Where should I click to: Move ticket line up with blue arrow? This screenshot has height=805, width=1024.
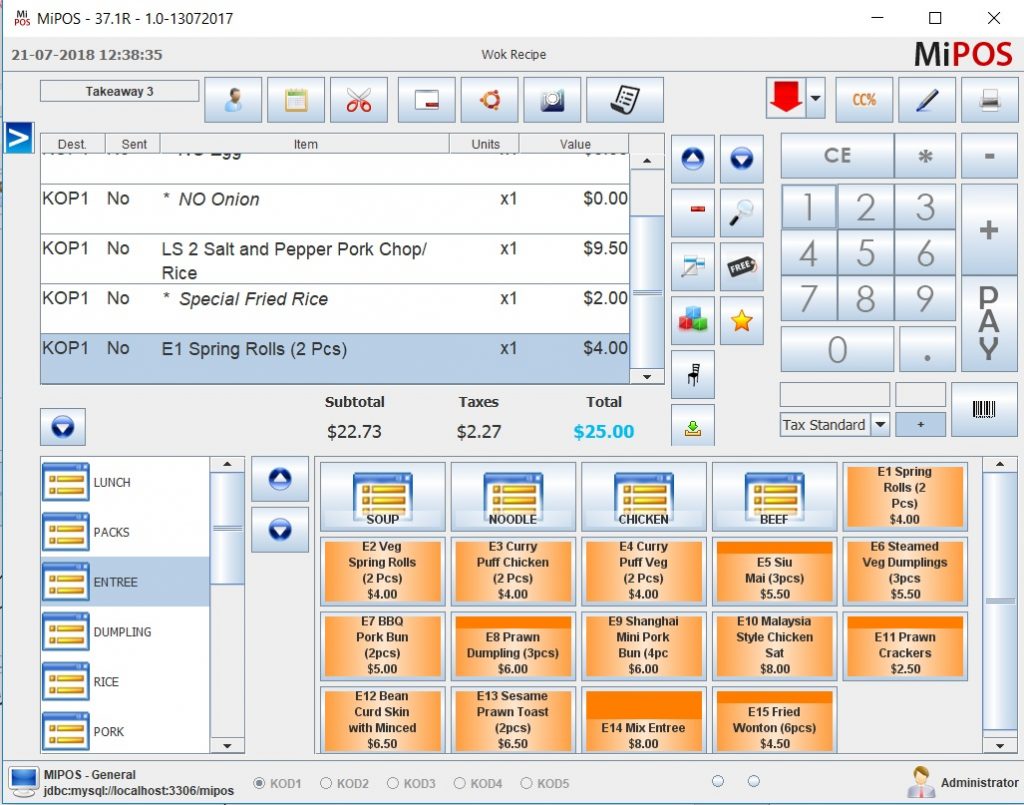pyautogui.click(x=693, y=159)
